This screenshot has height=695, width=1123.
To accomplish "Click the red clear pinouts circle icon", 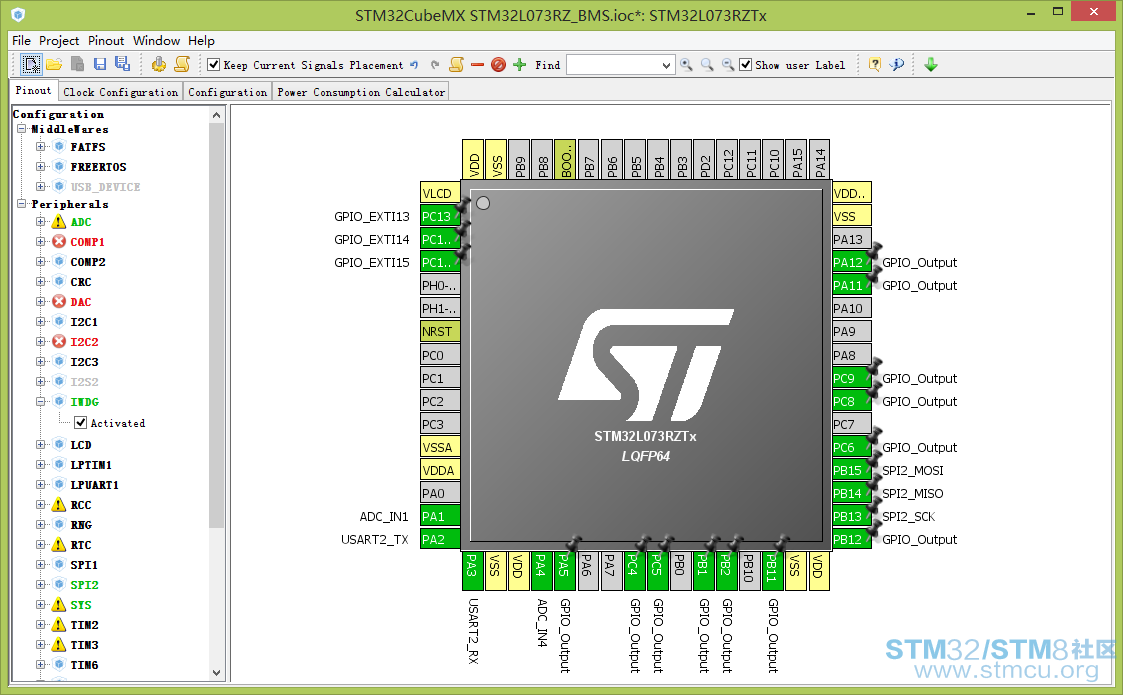I will point(498,64).
